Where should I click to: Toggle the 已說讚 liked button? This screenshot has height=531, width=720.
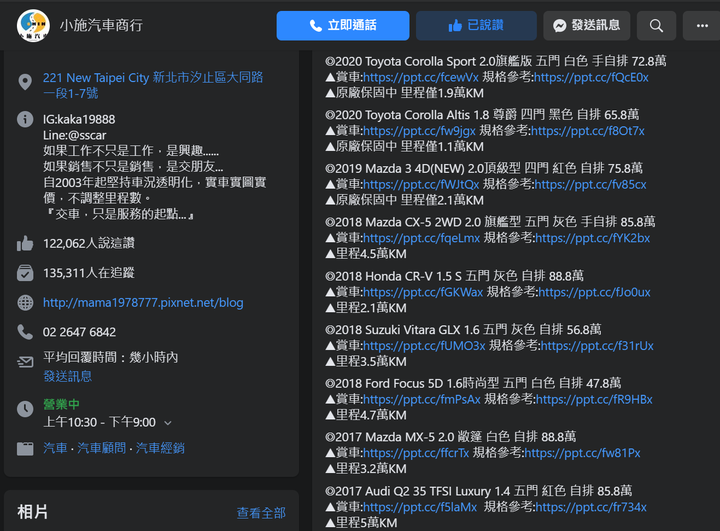tap(476, 26)
